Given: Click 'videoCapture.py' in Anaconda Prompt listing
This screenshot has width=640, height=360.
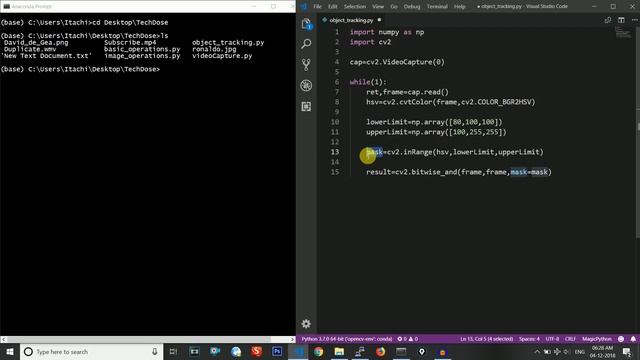Looking at the screenshot, I should 222,56.
